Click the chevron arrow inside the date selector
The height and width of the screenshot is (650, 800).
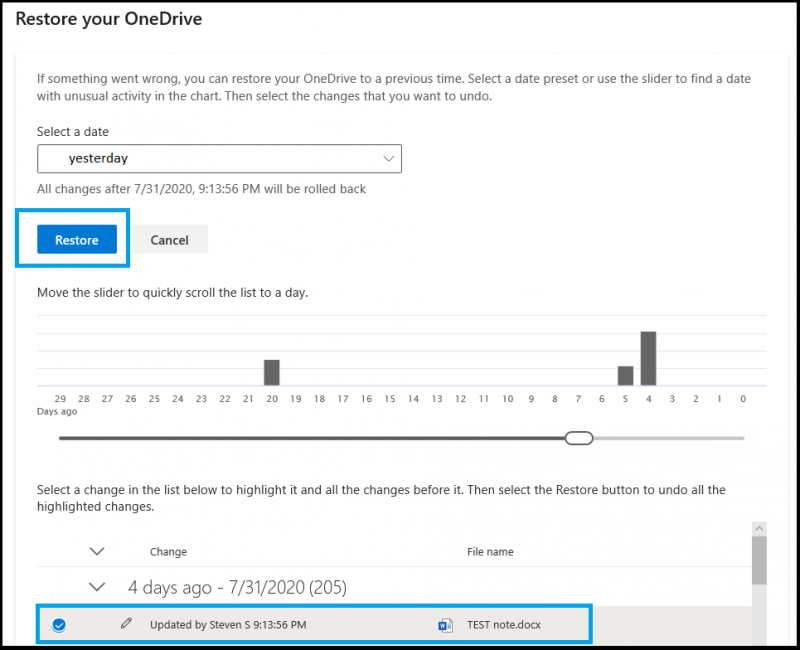pyautogui.click(x=389, y=158)
